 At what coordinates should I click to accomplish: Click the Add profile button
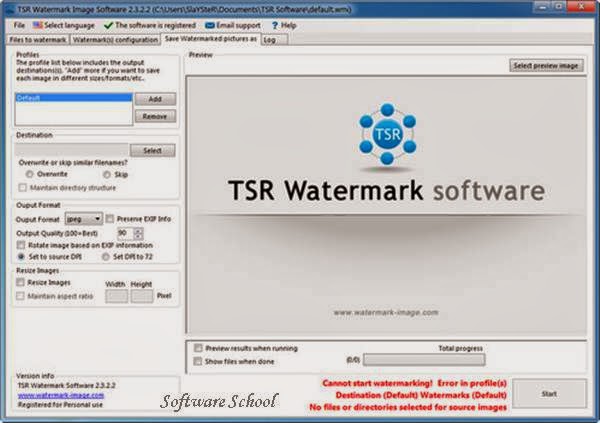click(155, 99)
